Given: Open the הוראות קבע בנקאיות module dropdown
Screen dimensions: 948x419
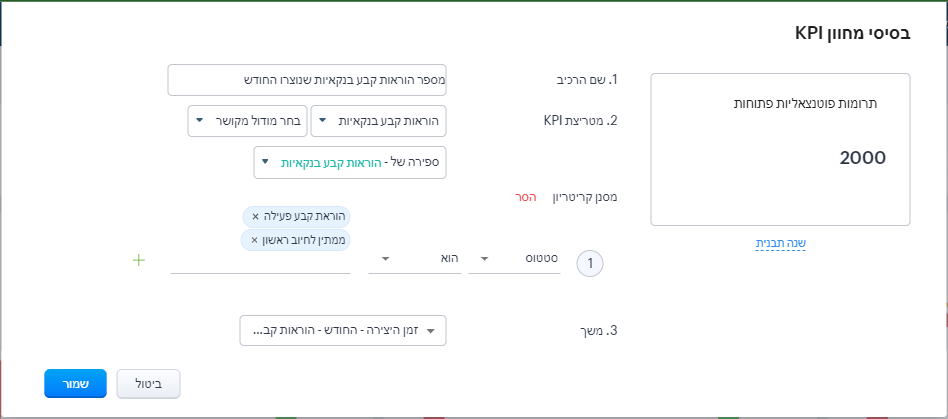Looking at the screenshot, I should pyautogui.click(x=378, y=120).
